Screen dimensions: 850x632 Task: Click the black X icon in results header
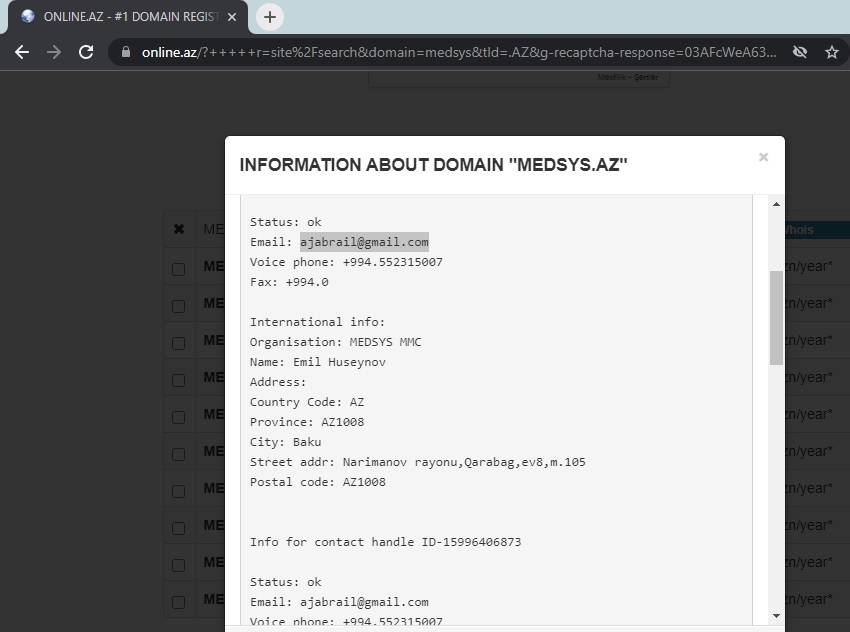click(179, 229)
